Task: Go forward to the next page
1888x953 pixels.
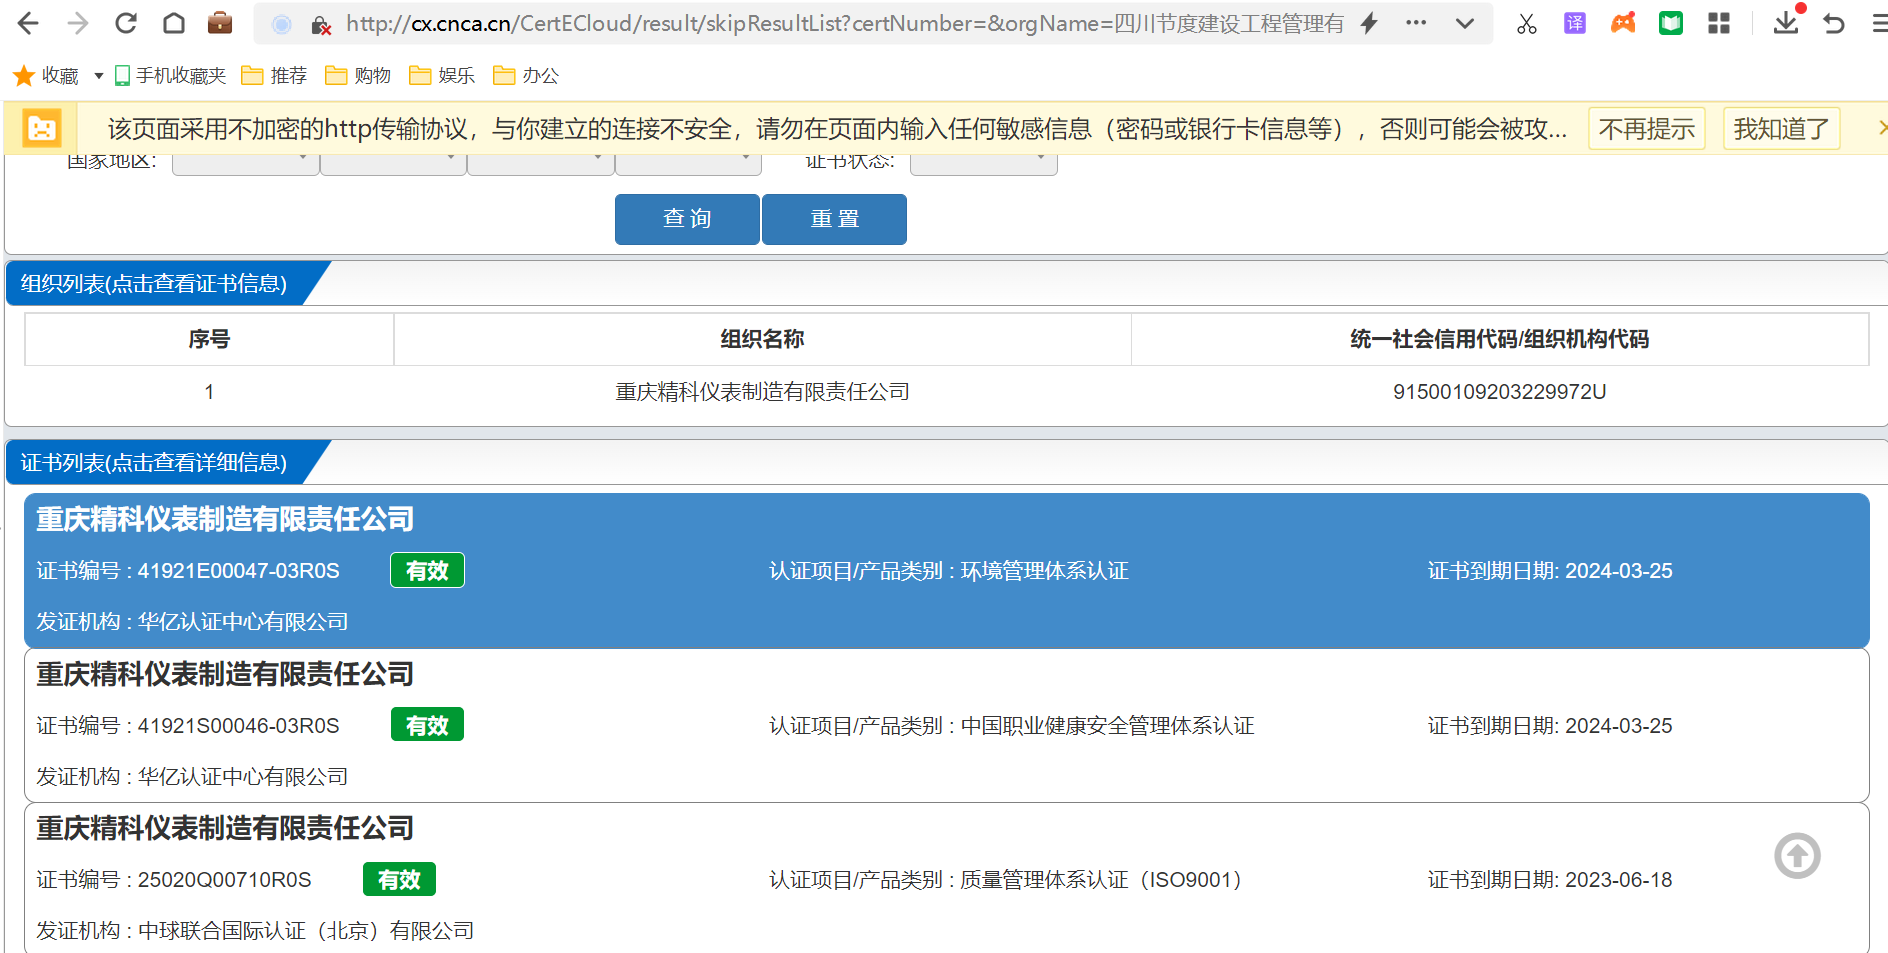Action: pos(77,23)
